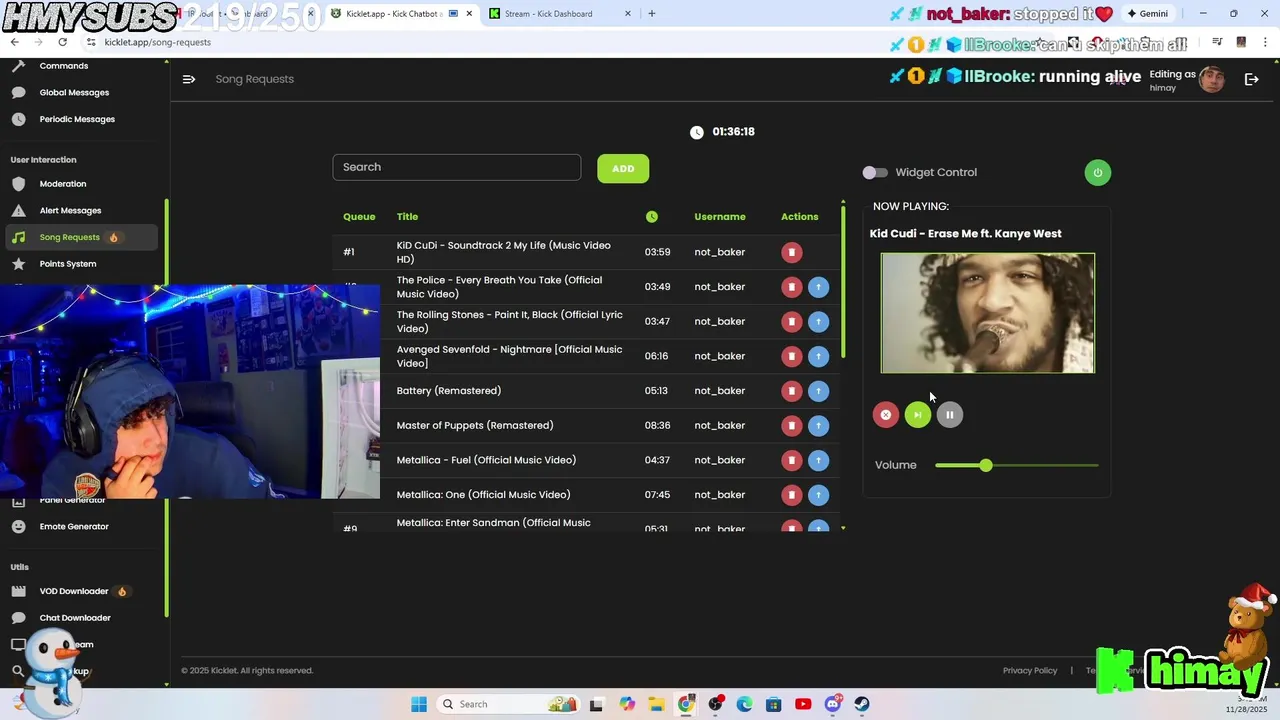The height and width of the screenshot is (720, 1280).
Task: Open Steam from taskbar
Action: 862,704
